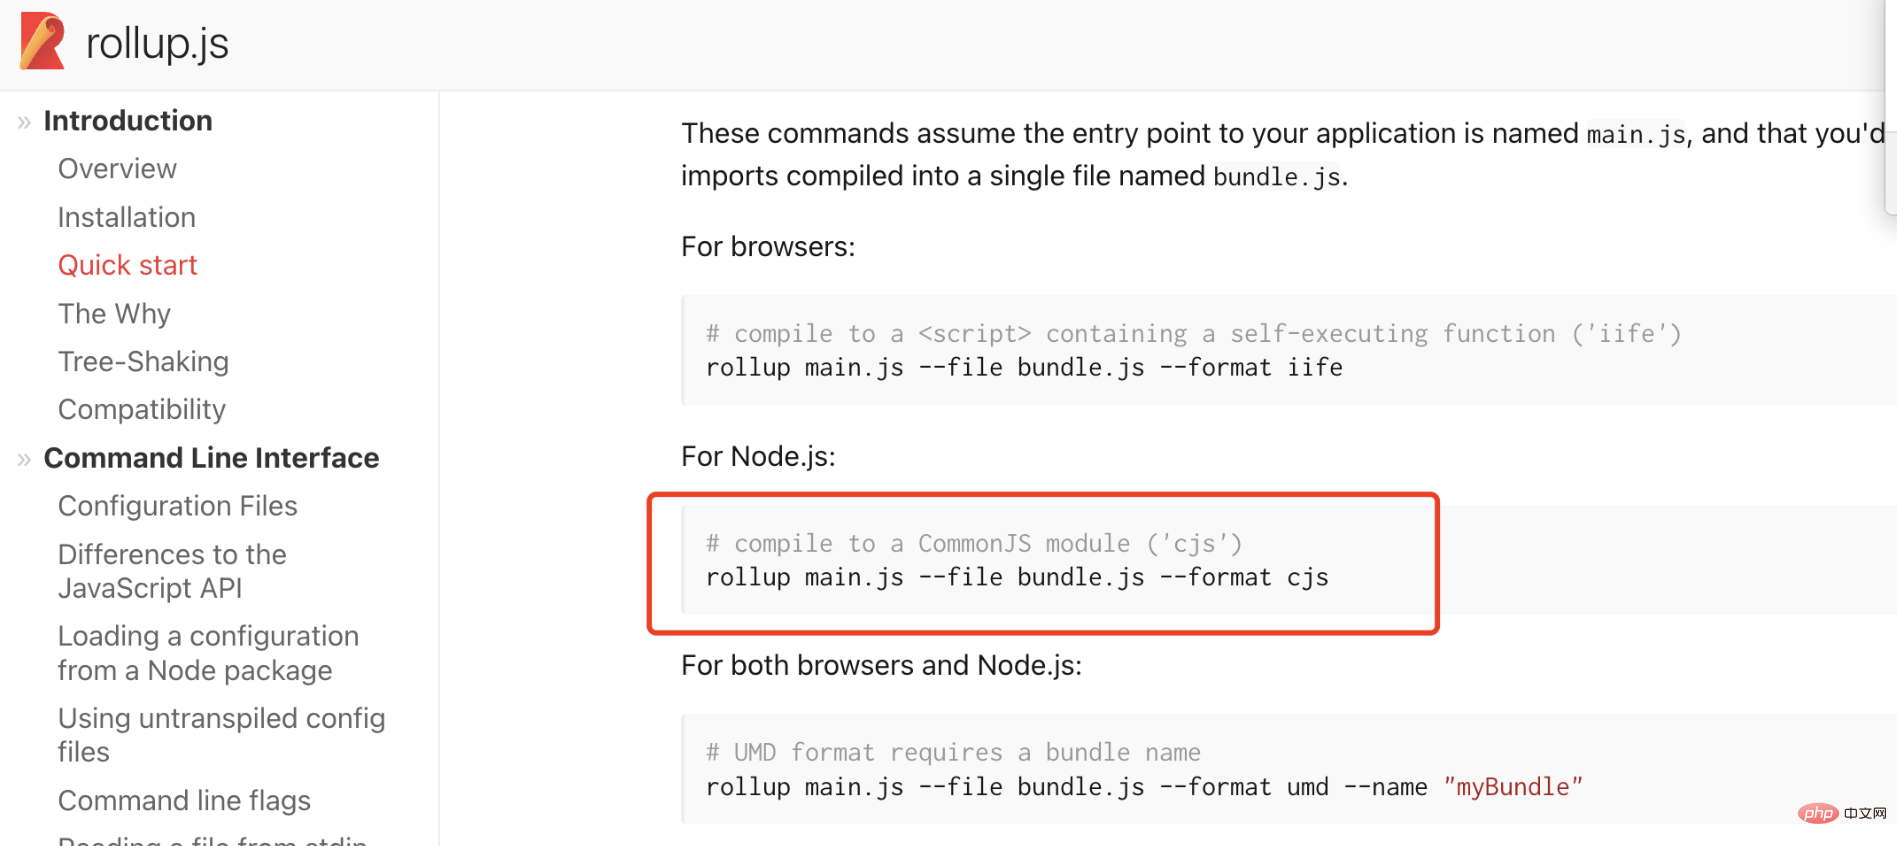
Task: Click the rollup.js site title
Action: pos(157,43)
